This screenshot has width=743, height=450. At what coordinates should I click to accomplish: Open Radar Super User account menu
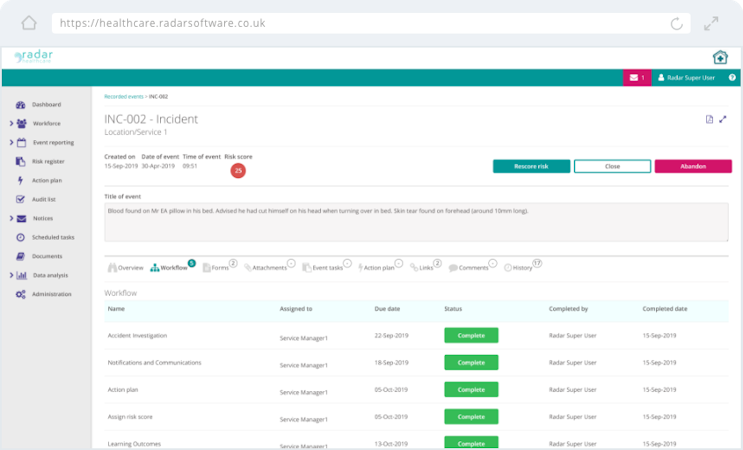click(686, 78)
